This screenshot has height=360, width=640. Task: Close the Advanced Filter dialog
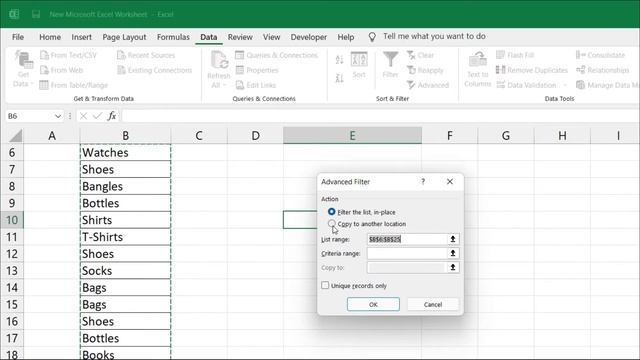tap(450, 182)
